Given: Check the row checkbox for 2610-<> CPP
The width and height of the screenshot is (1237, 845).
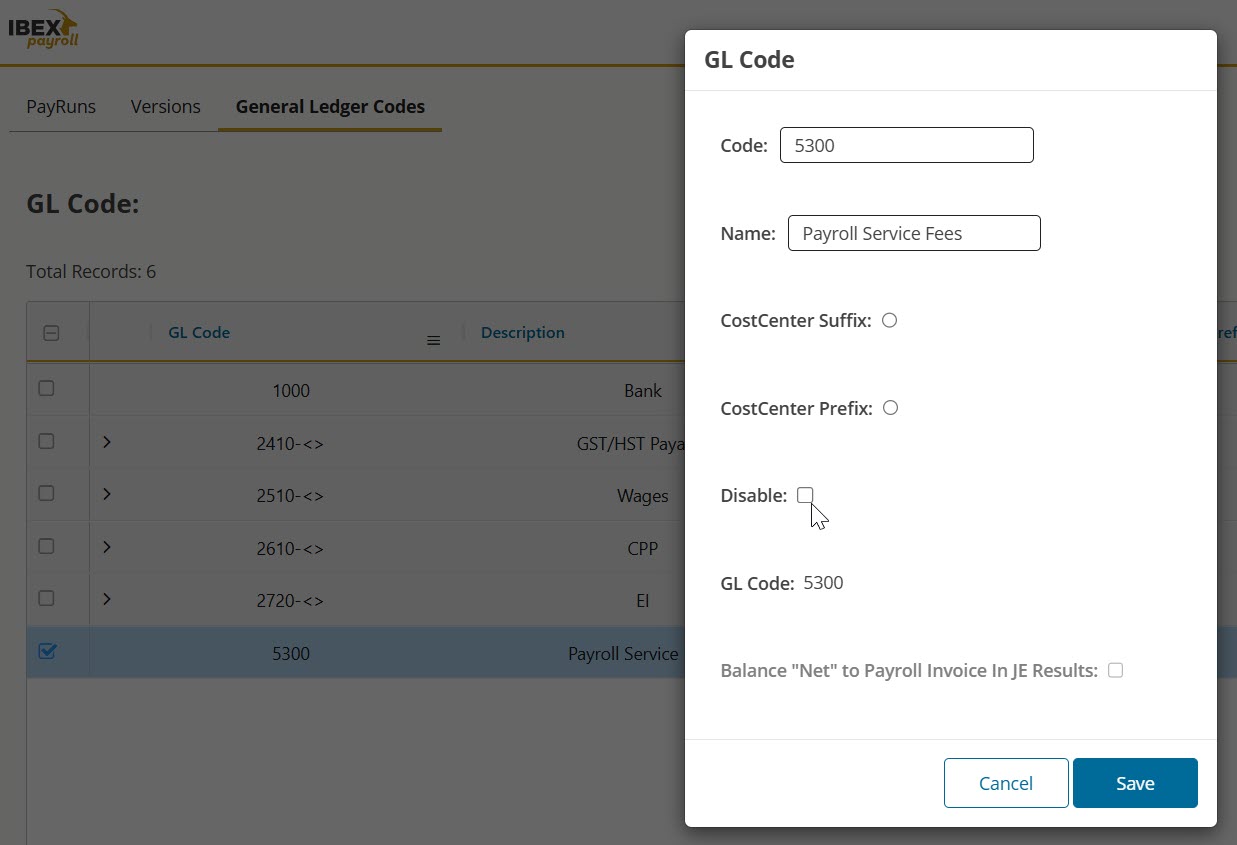Looking at the screenshot, I should [x=46, y=546].
